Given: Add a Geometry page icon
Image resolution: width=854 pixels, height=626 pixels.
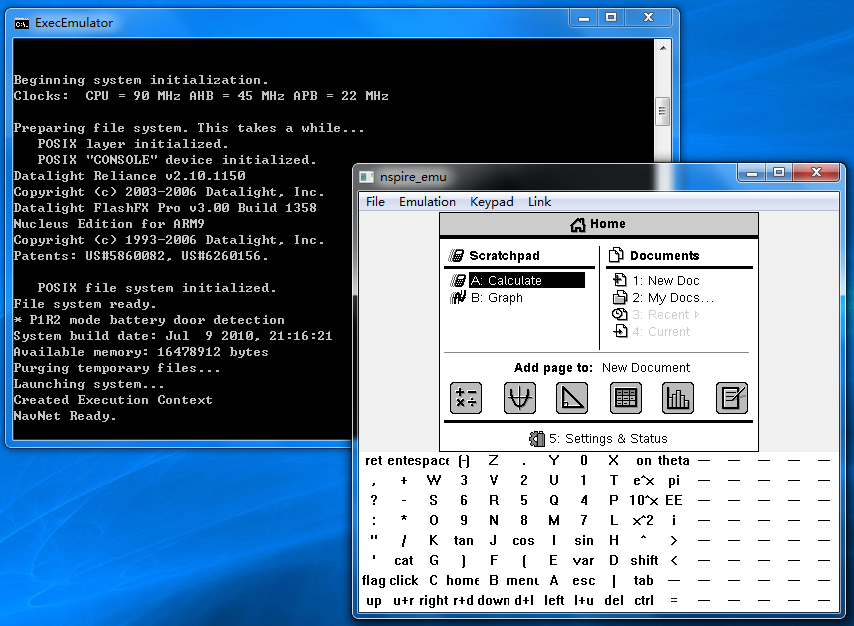Looking at the screenshot, I should 571,398.
